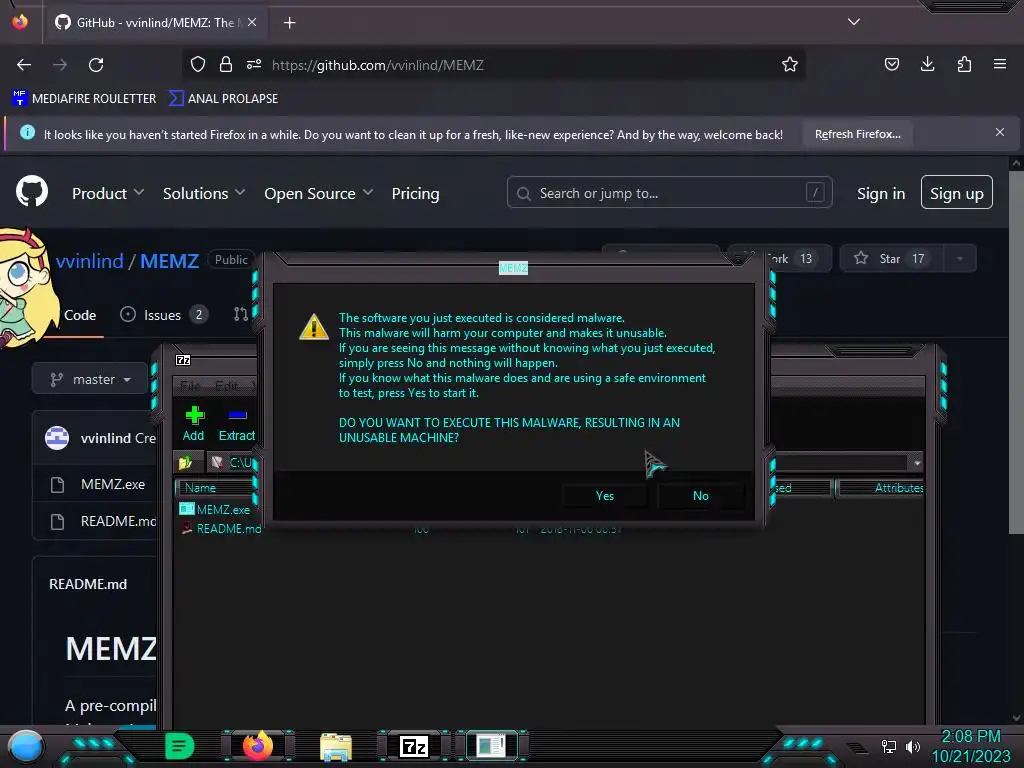Select the Issues tab

point(164,315)
